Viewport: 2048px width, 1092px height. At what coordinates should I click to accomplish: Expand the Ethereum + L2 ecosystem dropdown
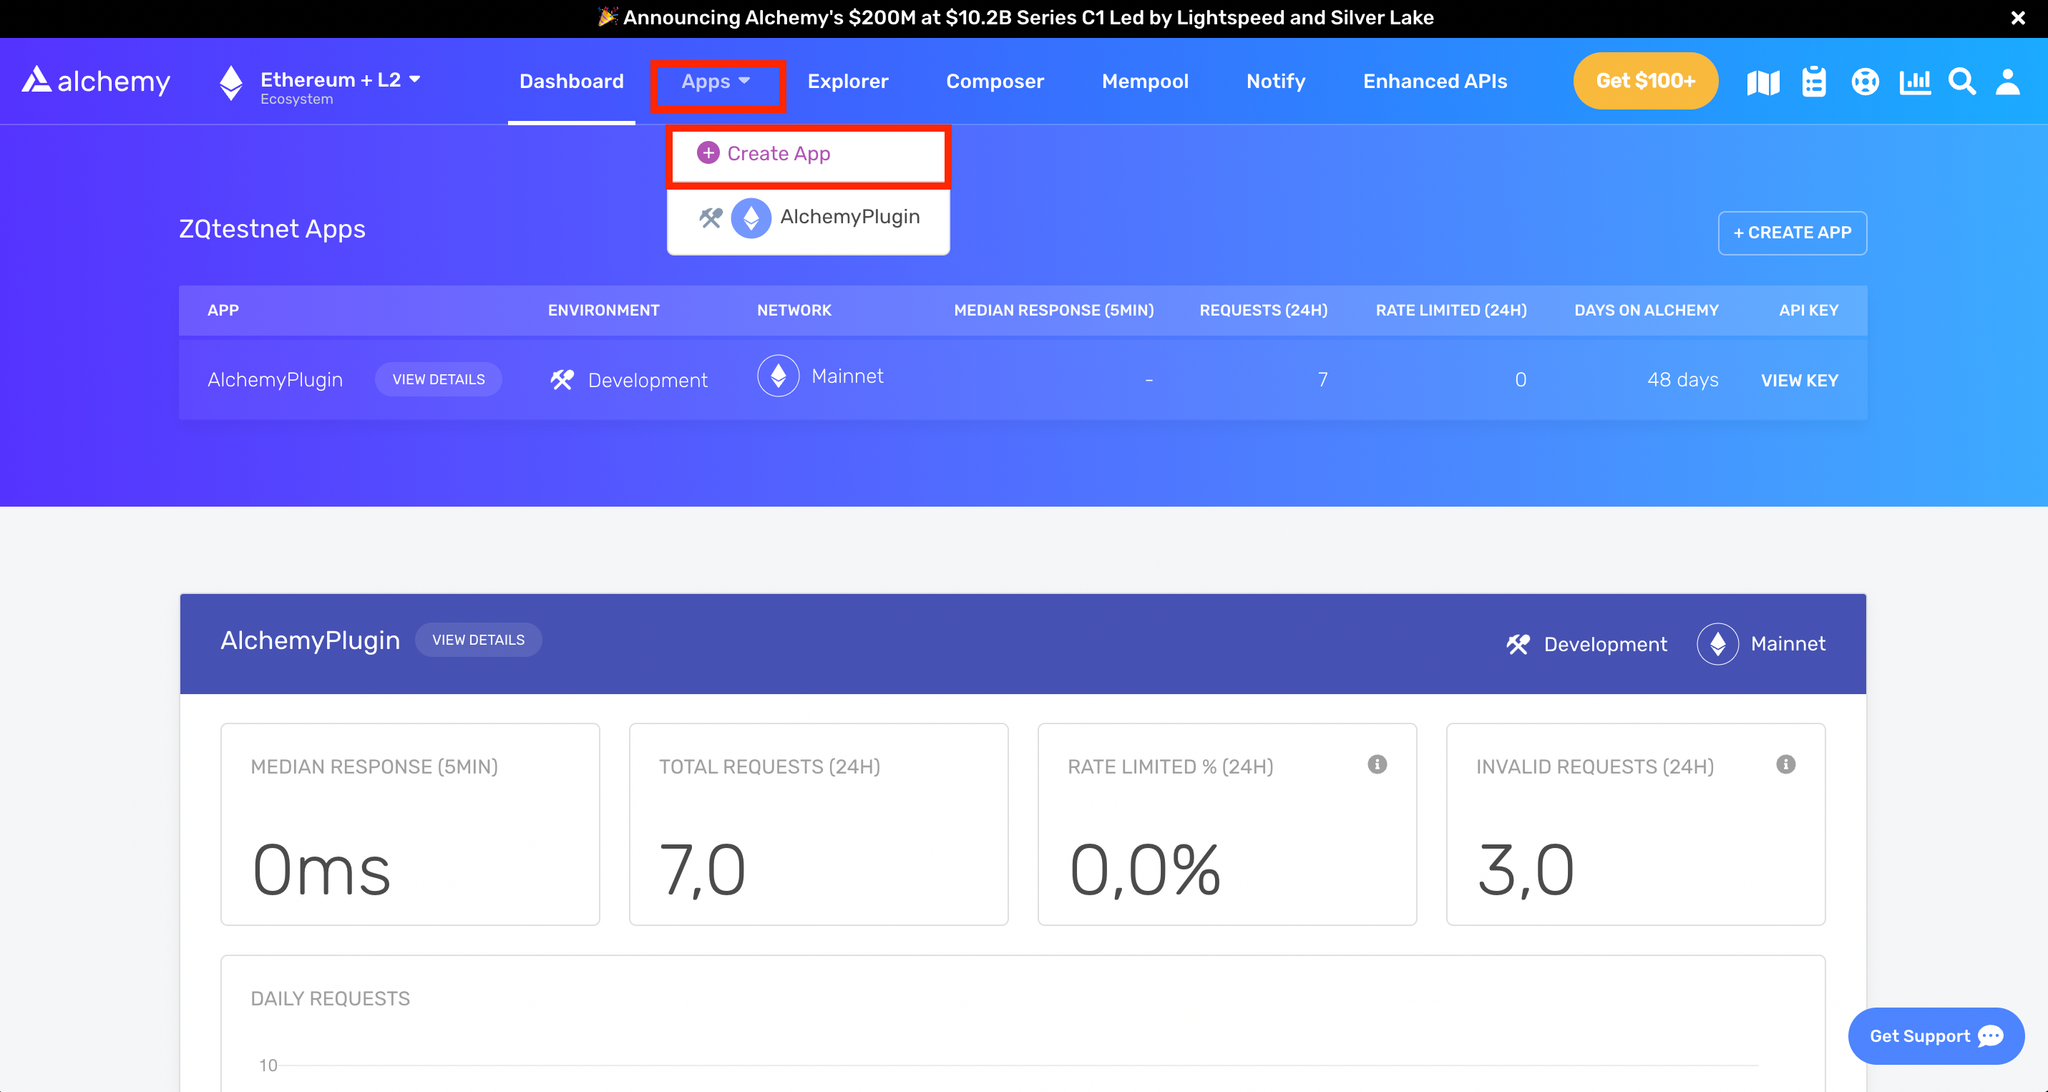pyautogui.click(x=338, y=81)
